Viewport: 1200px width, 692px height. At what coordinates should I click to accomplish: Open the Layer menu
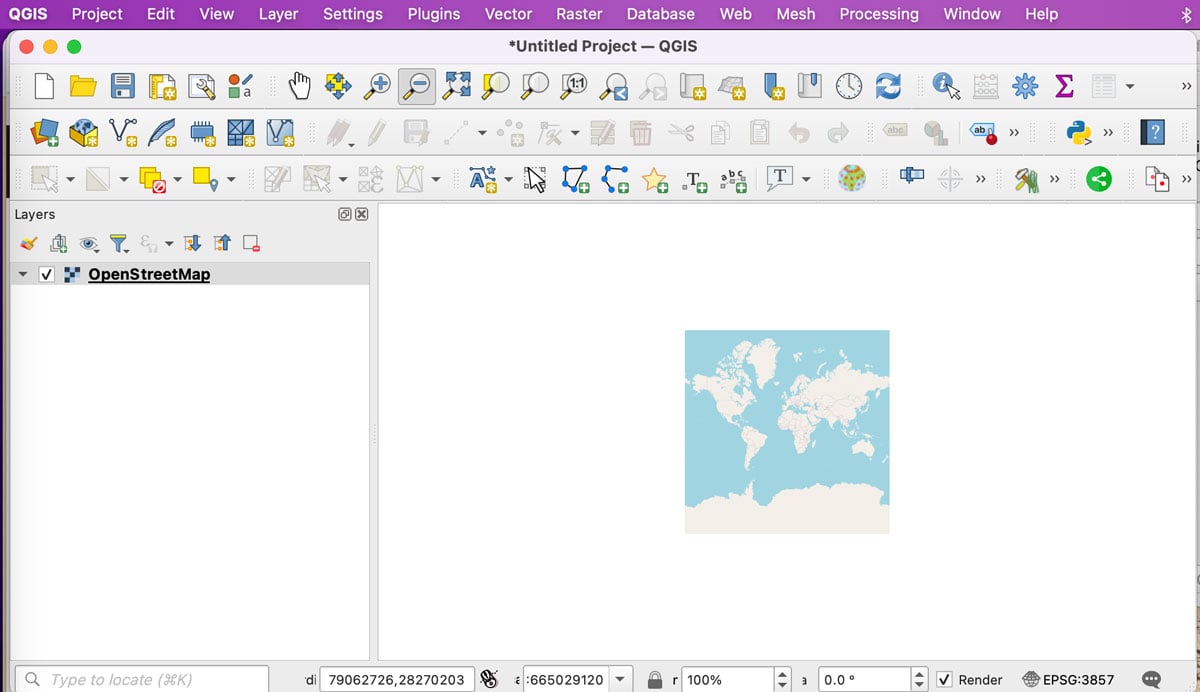(x=278, y=14)
